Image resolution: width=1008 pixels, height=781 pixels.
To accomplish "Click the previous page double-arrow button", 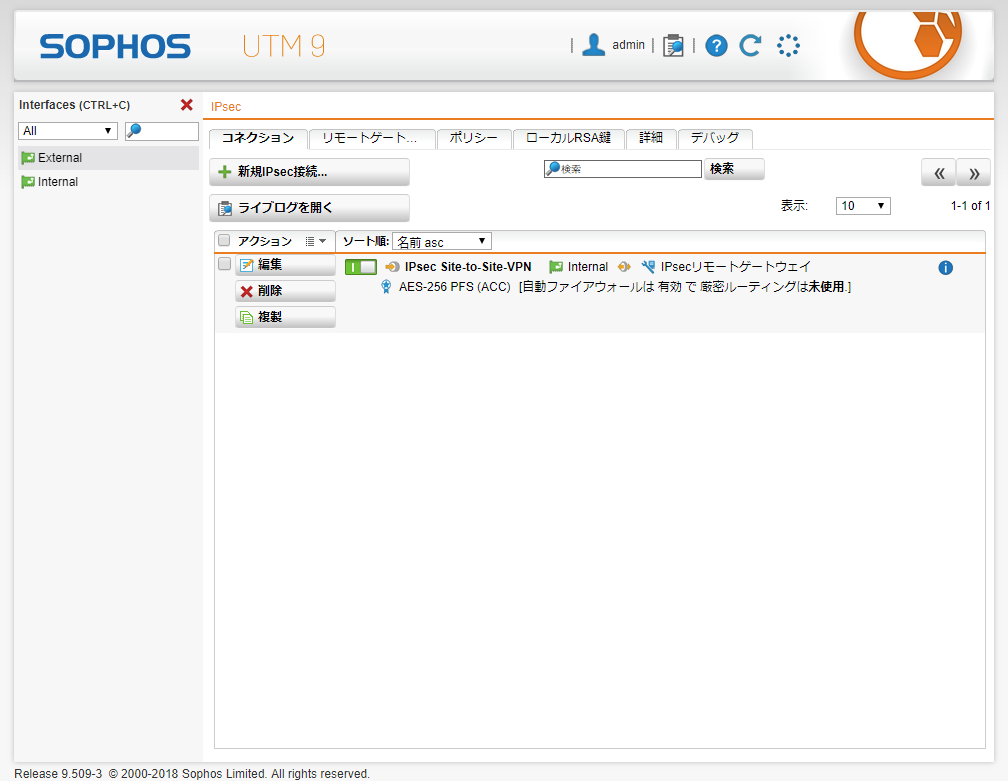I will pos(938,172).
